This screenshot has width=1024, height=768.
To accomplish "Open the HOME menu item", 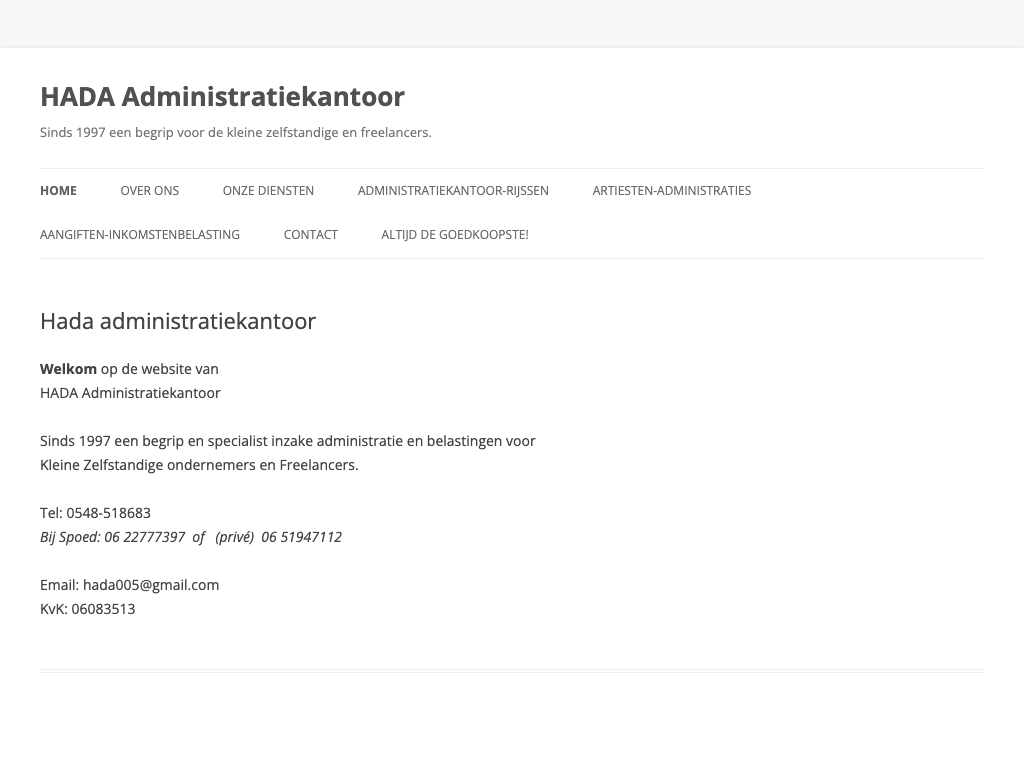I will 58,191.
